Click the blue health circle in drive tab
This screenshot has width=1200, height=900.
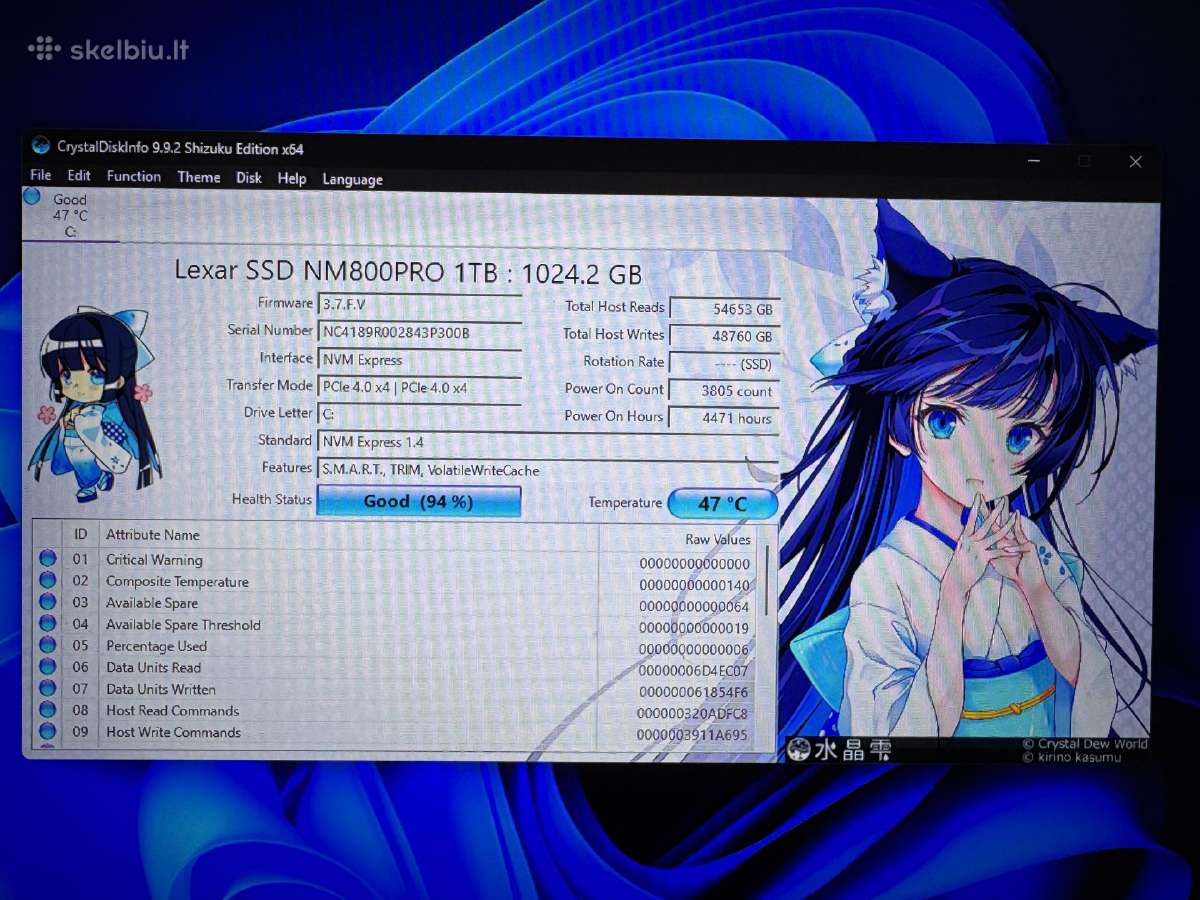32,197
